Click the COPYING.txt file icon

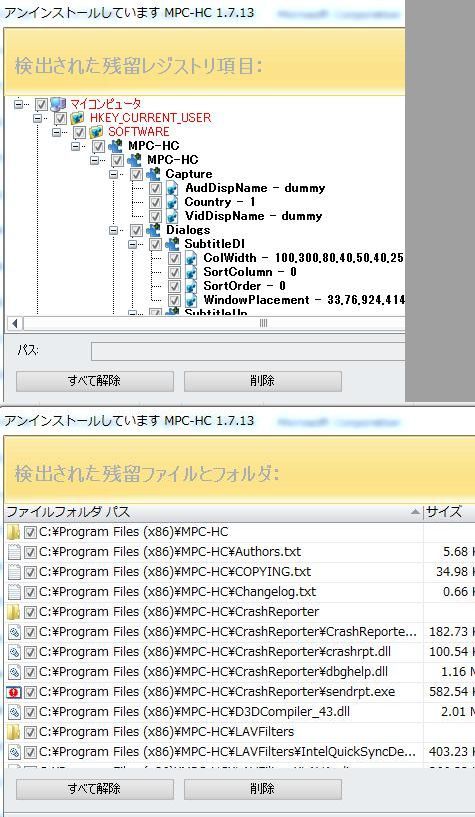pos(15,572)
